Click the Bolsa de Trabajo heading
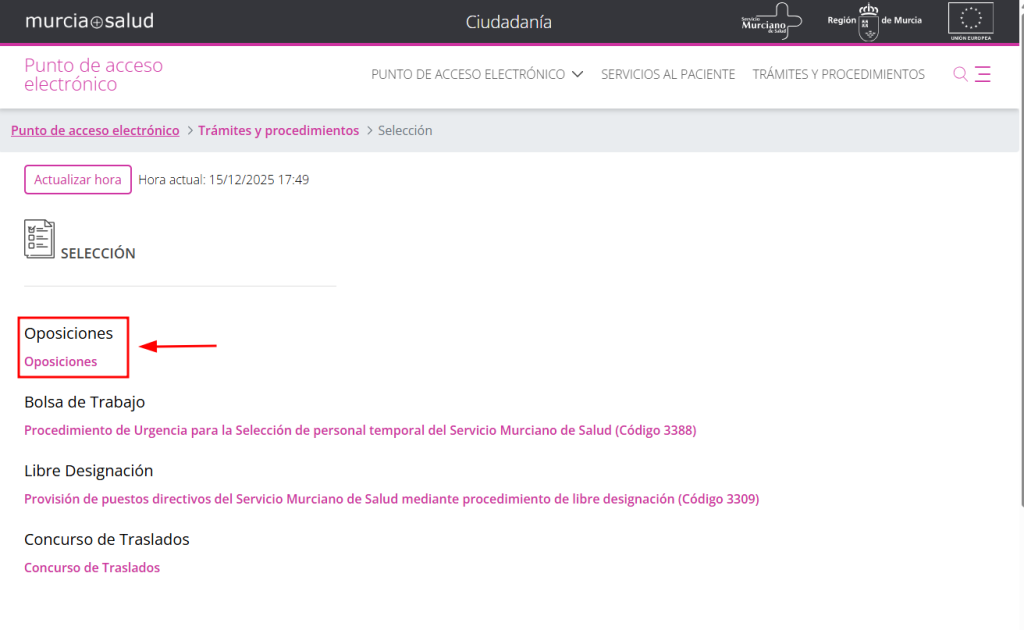The height and width of the screenshot is (630, 1024). point(84,402)
